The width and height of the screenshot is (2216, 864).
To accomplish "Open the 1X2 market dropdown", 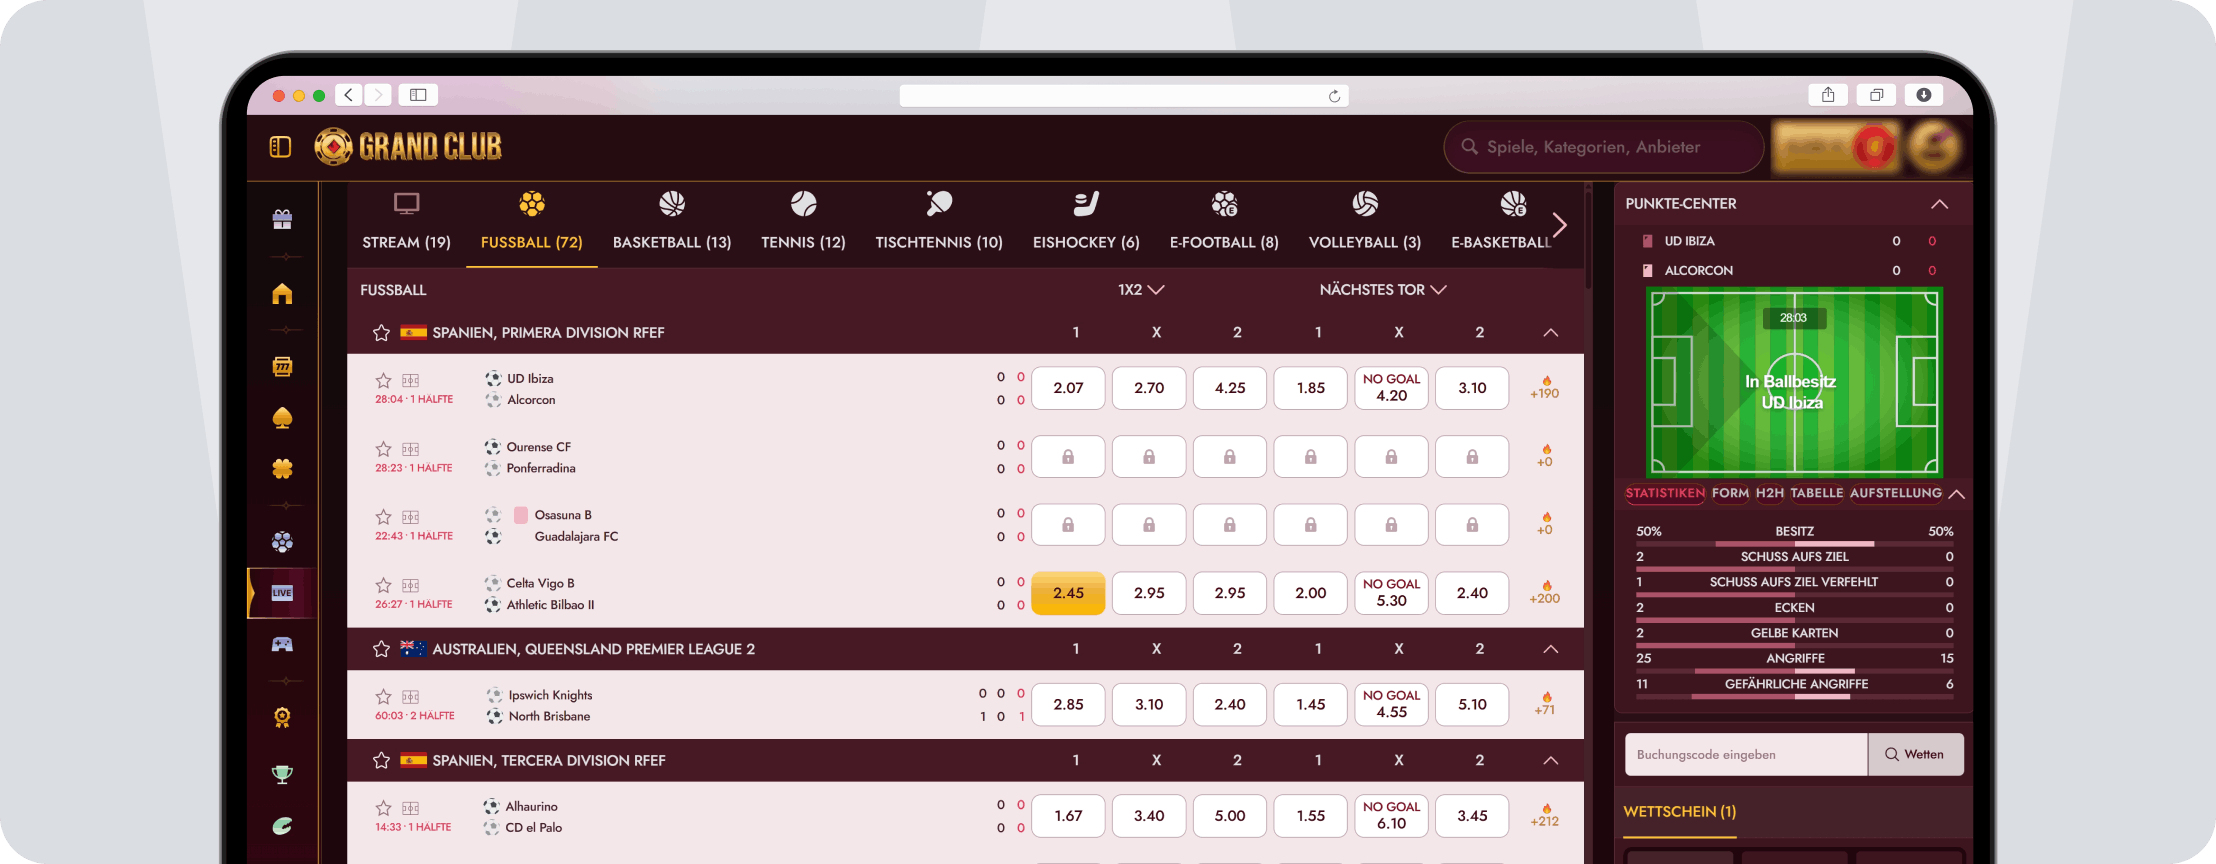I will 1141,290.
